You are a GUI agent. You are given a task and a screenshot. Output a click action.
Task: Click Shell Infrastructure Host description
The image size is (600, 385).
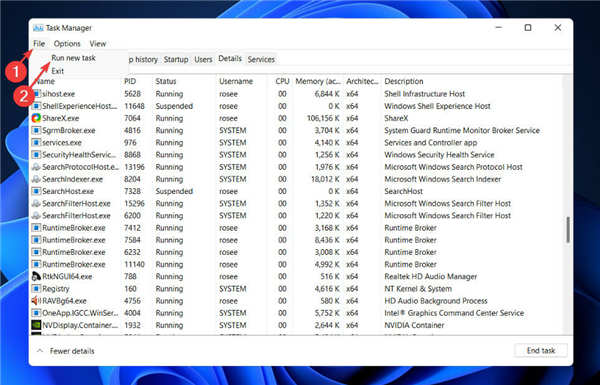[x=424, y=94]
